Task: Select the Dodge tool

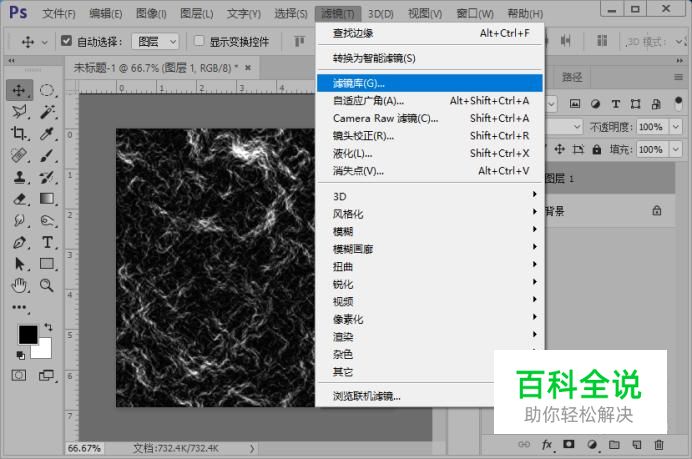Action: (47, 220)
